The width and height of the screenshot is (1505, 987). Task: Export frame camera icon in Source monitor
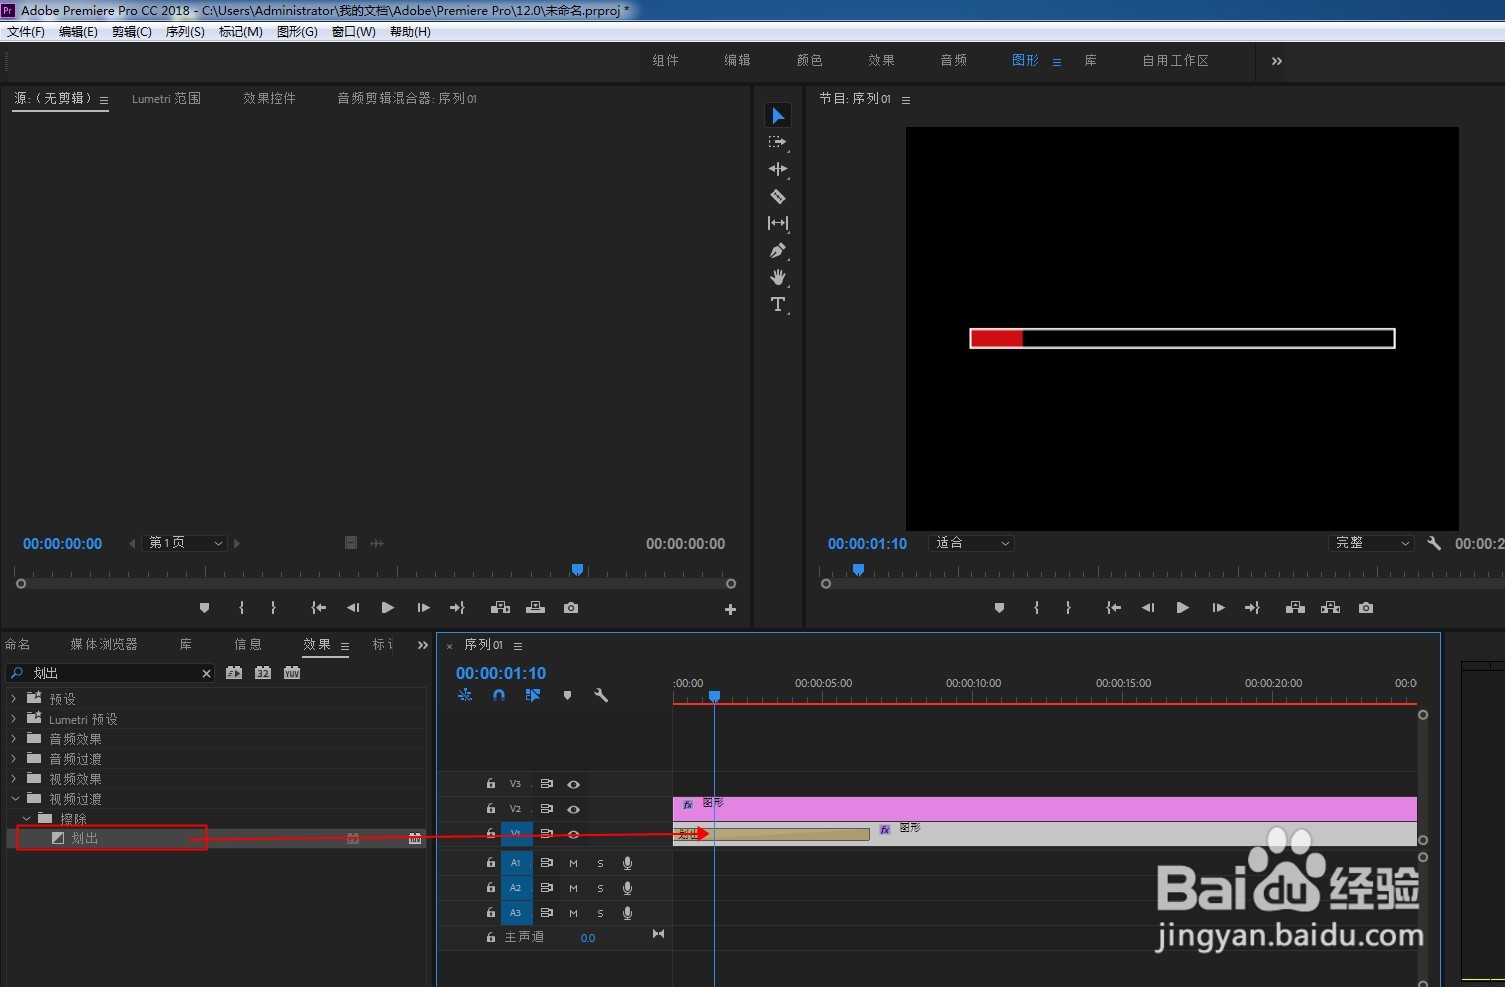click(571, 608)
